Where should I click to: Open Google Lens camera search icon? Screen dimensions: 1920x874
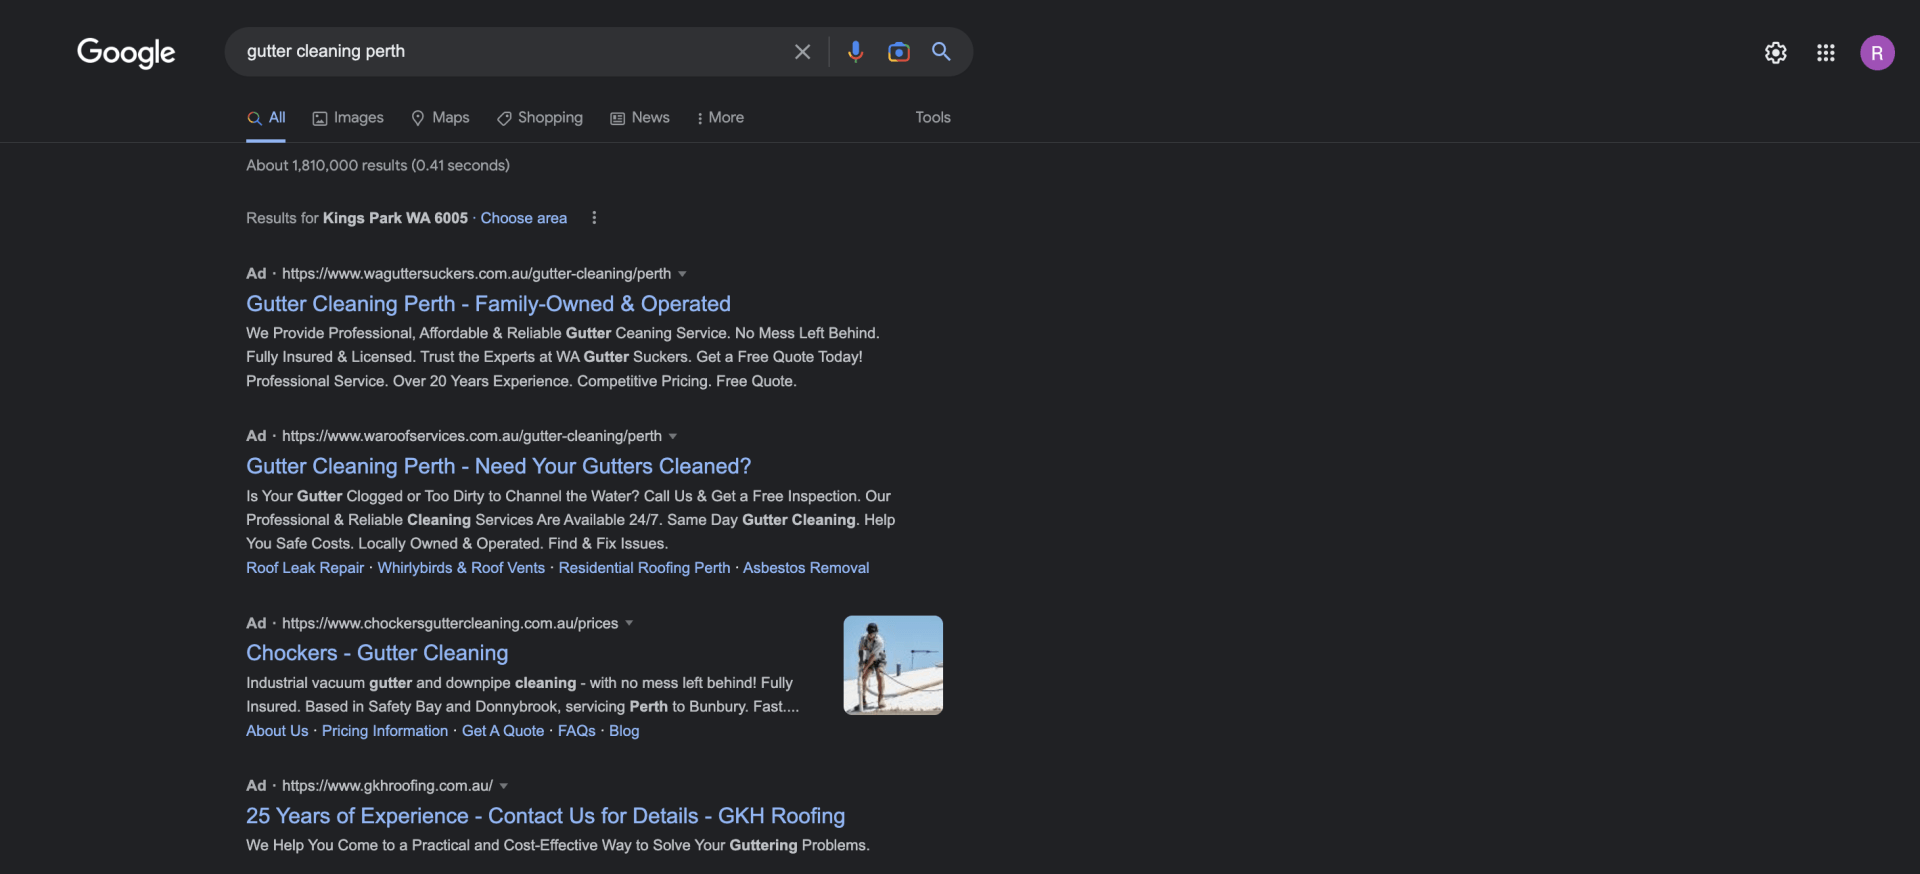(898, 52)
